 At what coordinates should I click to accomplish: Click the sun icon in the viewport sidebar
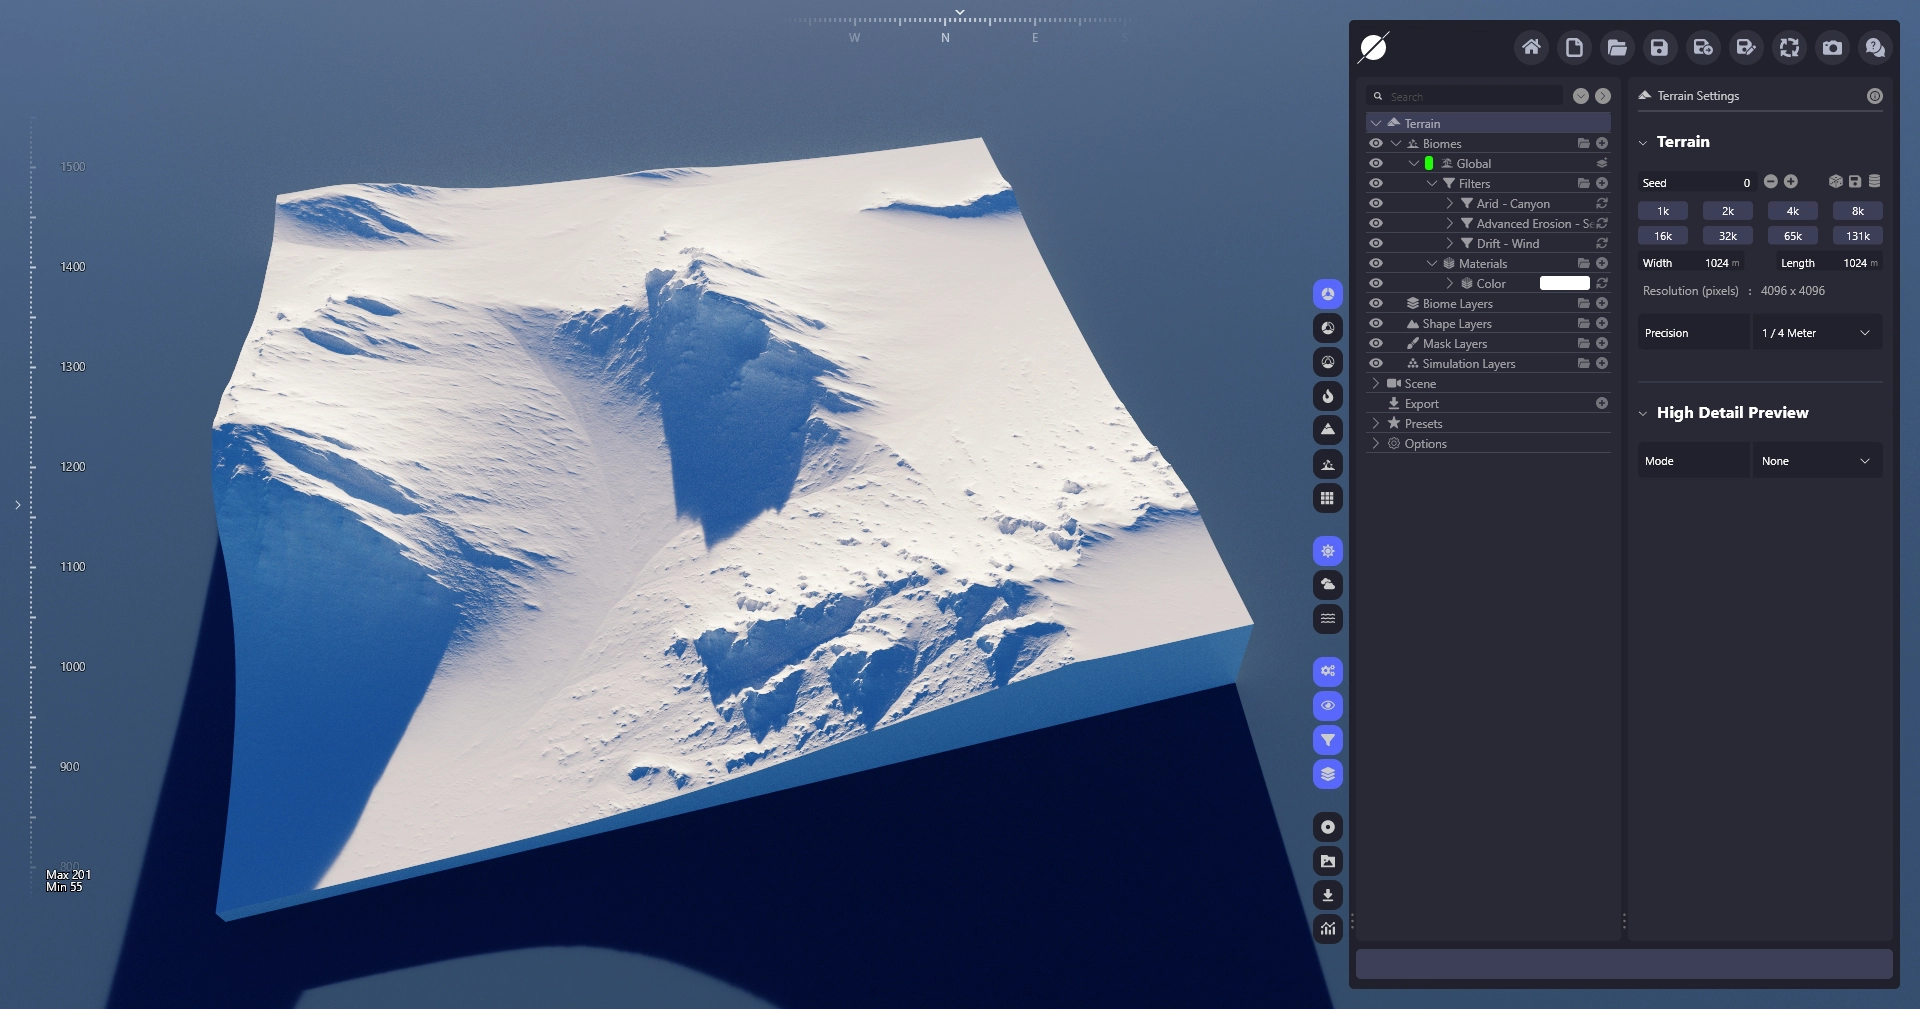[1328, 551]
